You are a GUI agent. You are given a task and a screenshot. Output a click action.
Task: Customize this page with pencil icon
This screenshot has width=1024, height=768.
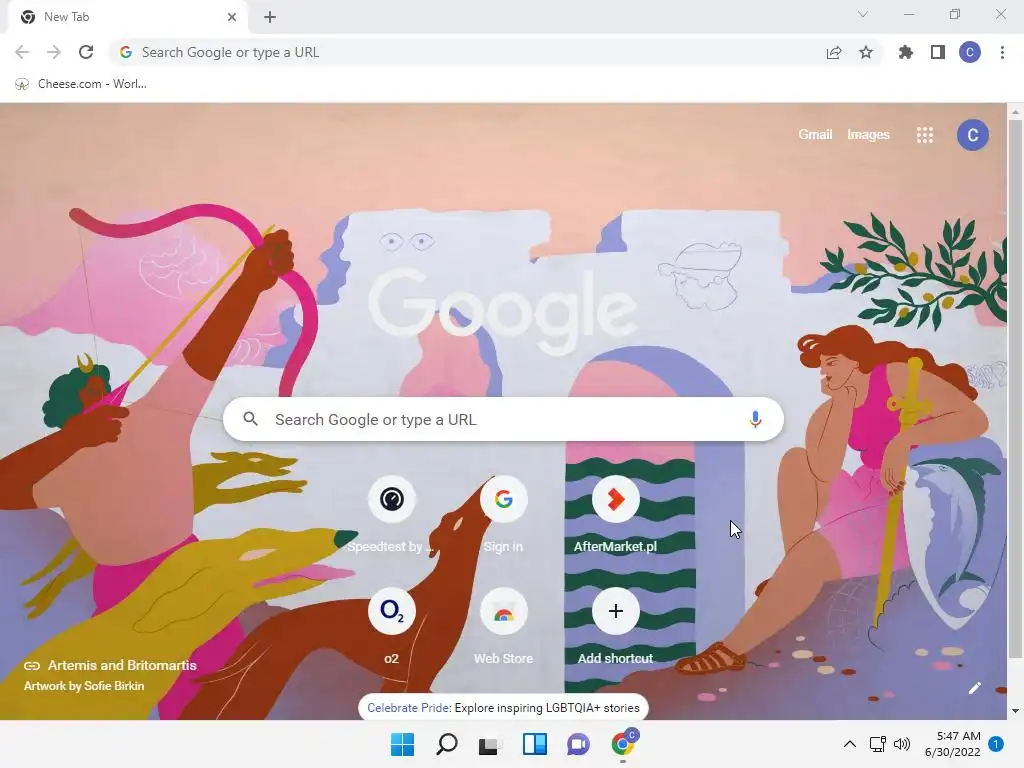pos(975,688)
